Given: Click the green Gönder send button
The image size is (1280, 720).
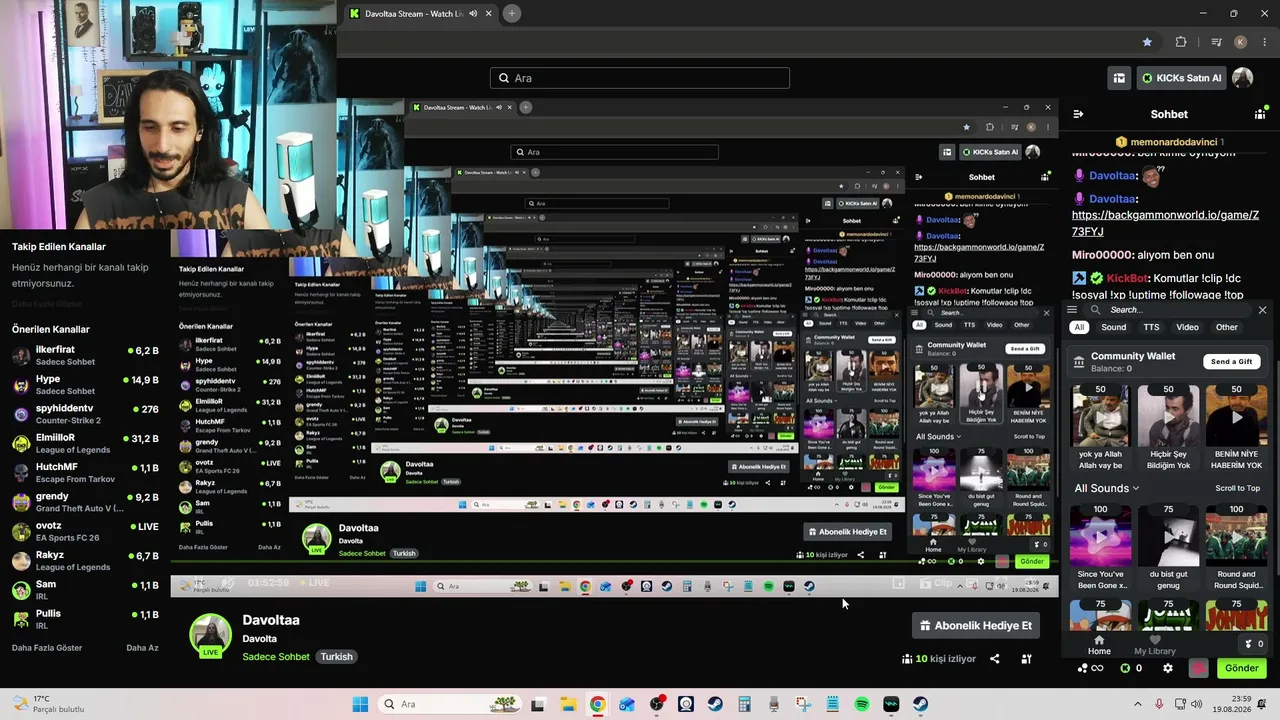Looking at the screenshot, I should coord(1241,668).
